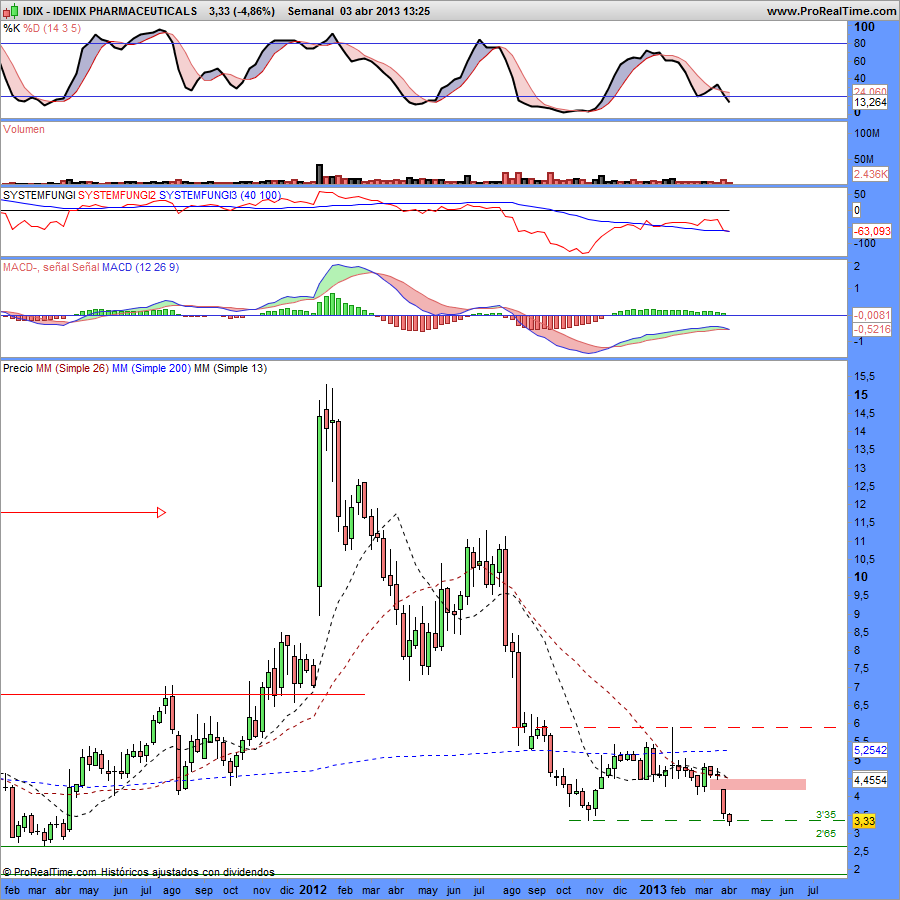Click the 15 price level on the scale
Image resolution: width=900 pixels, height=900 pixels.
861,395
